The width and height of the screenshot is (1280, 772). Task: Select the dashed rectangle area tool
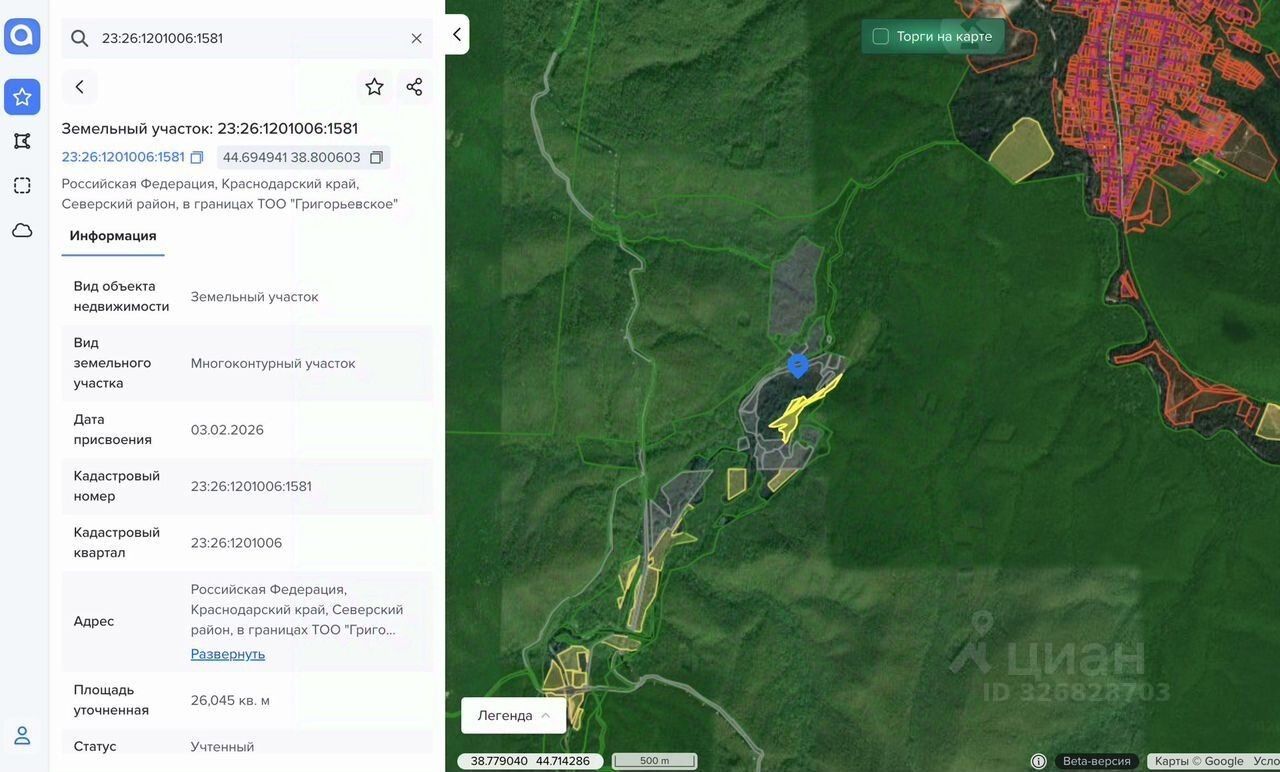22,185
